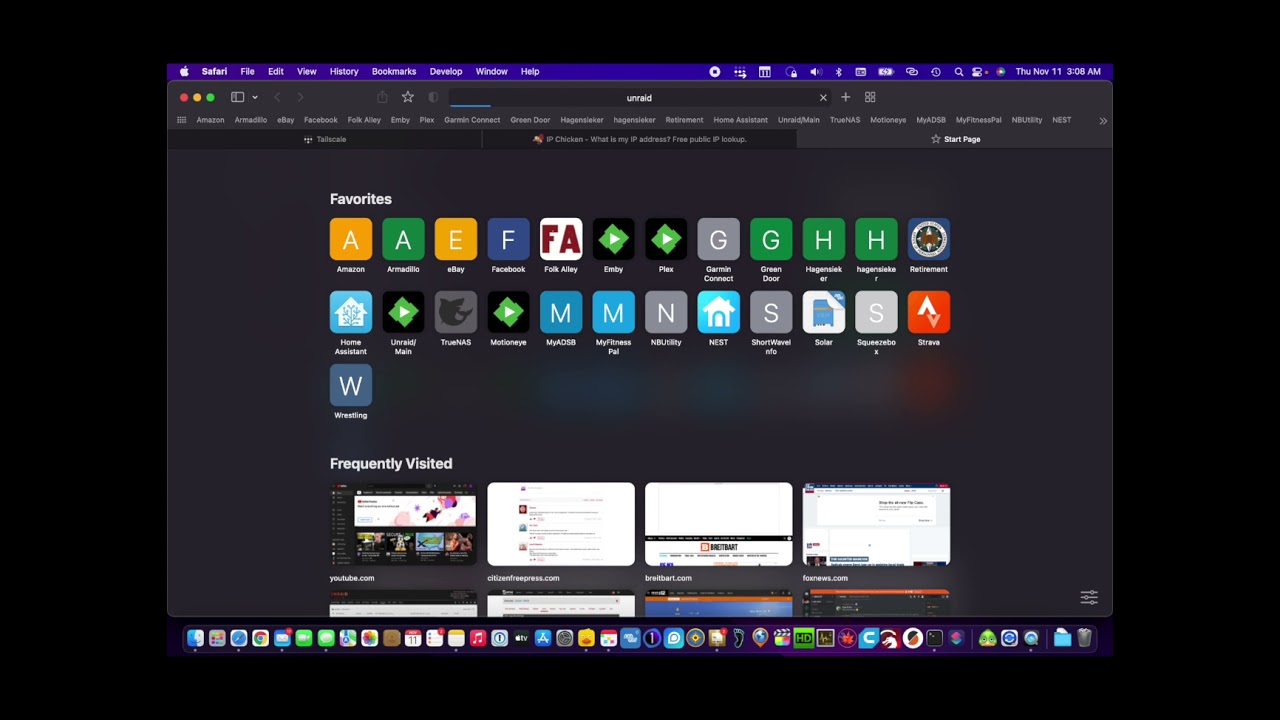Screen dimensions: 1280x720
Task: Open the breitbart.com thumbnail
Action: tap(718, 524)
